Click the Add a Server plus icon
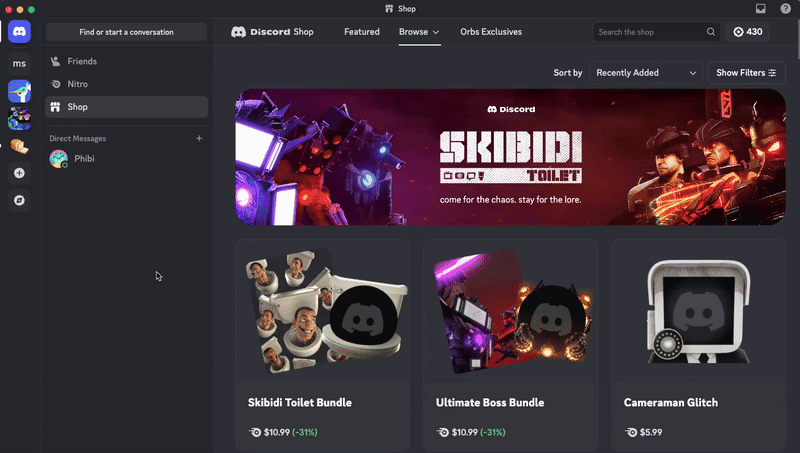Viewport: 800px width, 453px height. pos(19,173)
